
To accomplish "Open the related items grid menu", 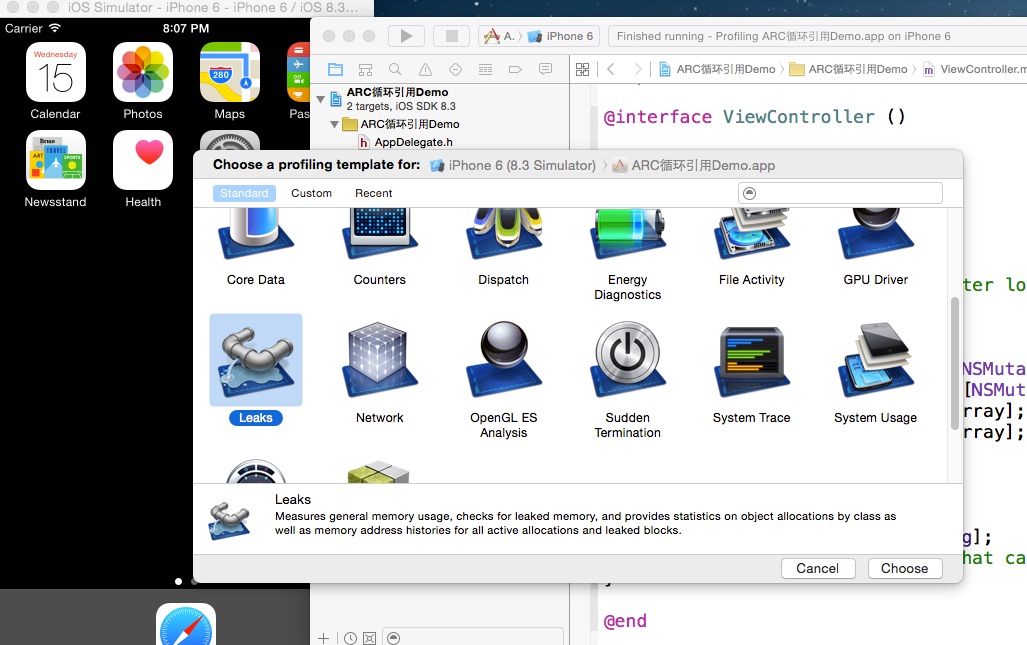I will tap(582, 69).
